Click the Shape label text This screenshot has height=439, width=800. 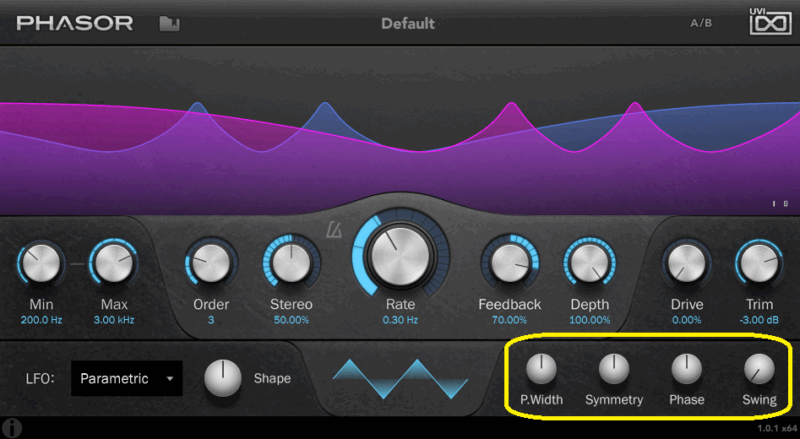pyautogui.click(x=272, y=379)
